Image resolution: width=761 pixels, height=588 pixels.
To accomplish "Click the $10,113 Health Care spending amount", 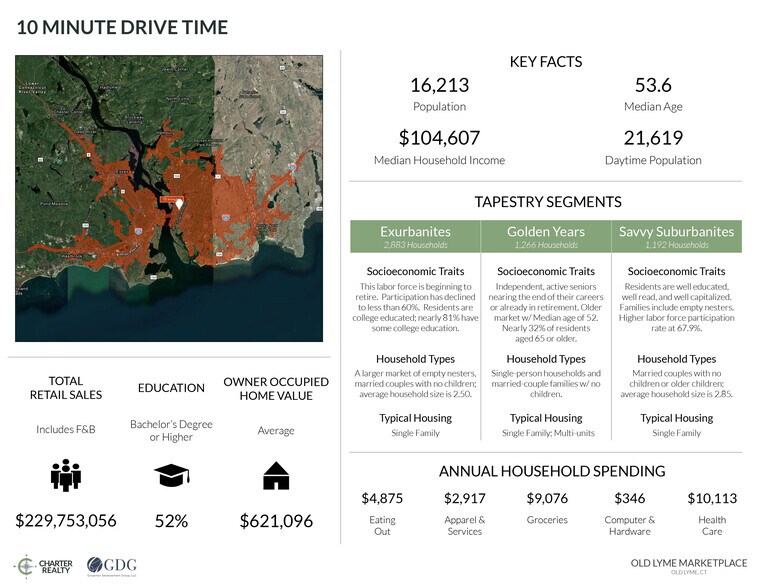I will click(x=711, y=498).
